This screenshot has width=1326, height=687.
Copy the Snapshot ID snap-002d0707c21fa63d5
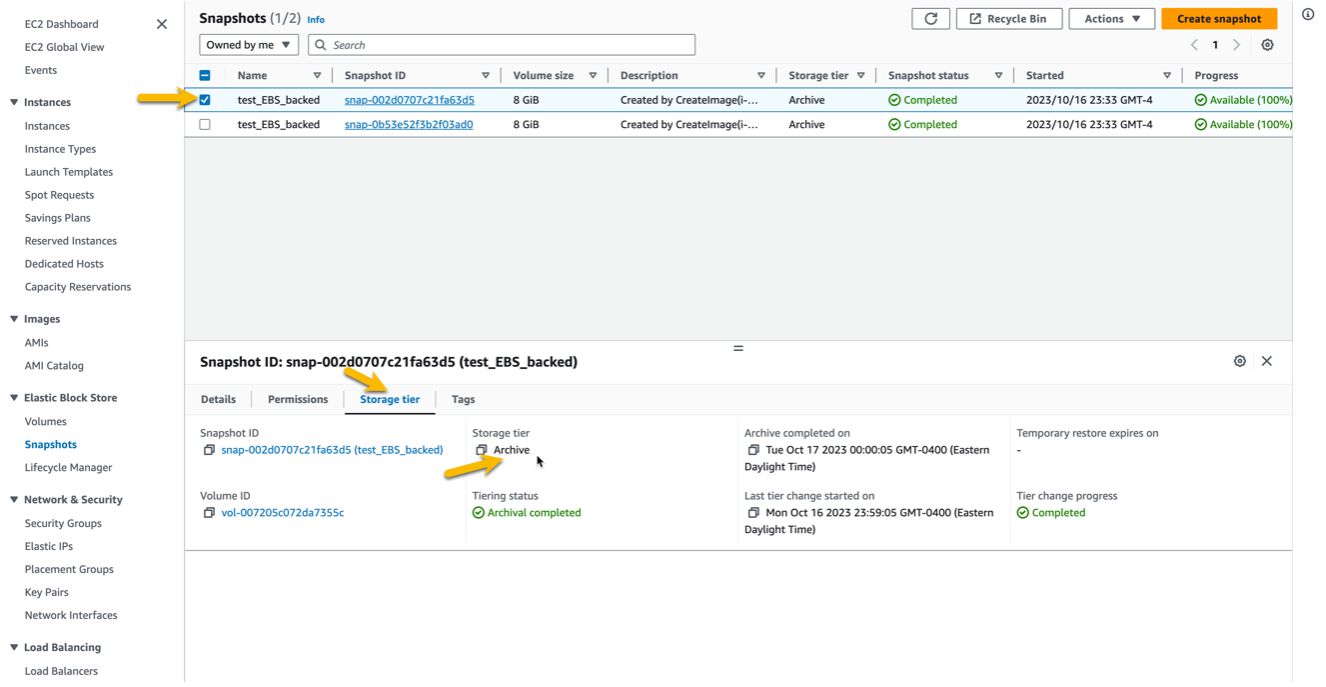[211, 450]
